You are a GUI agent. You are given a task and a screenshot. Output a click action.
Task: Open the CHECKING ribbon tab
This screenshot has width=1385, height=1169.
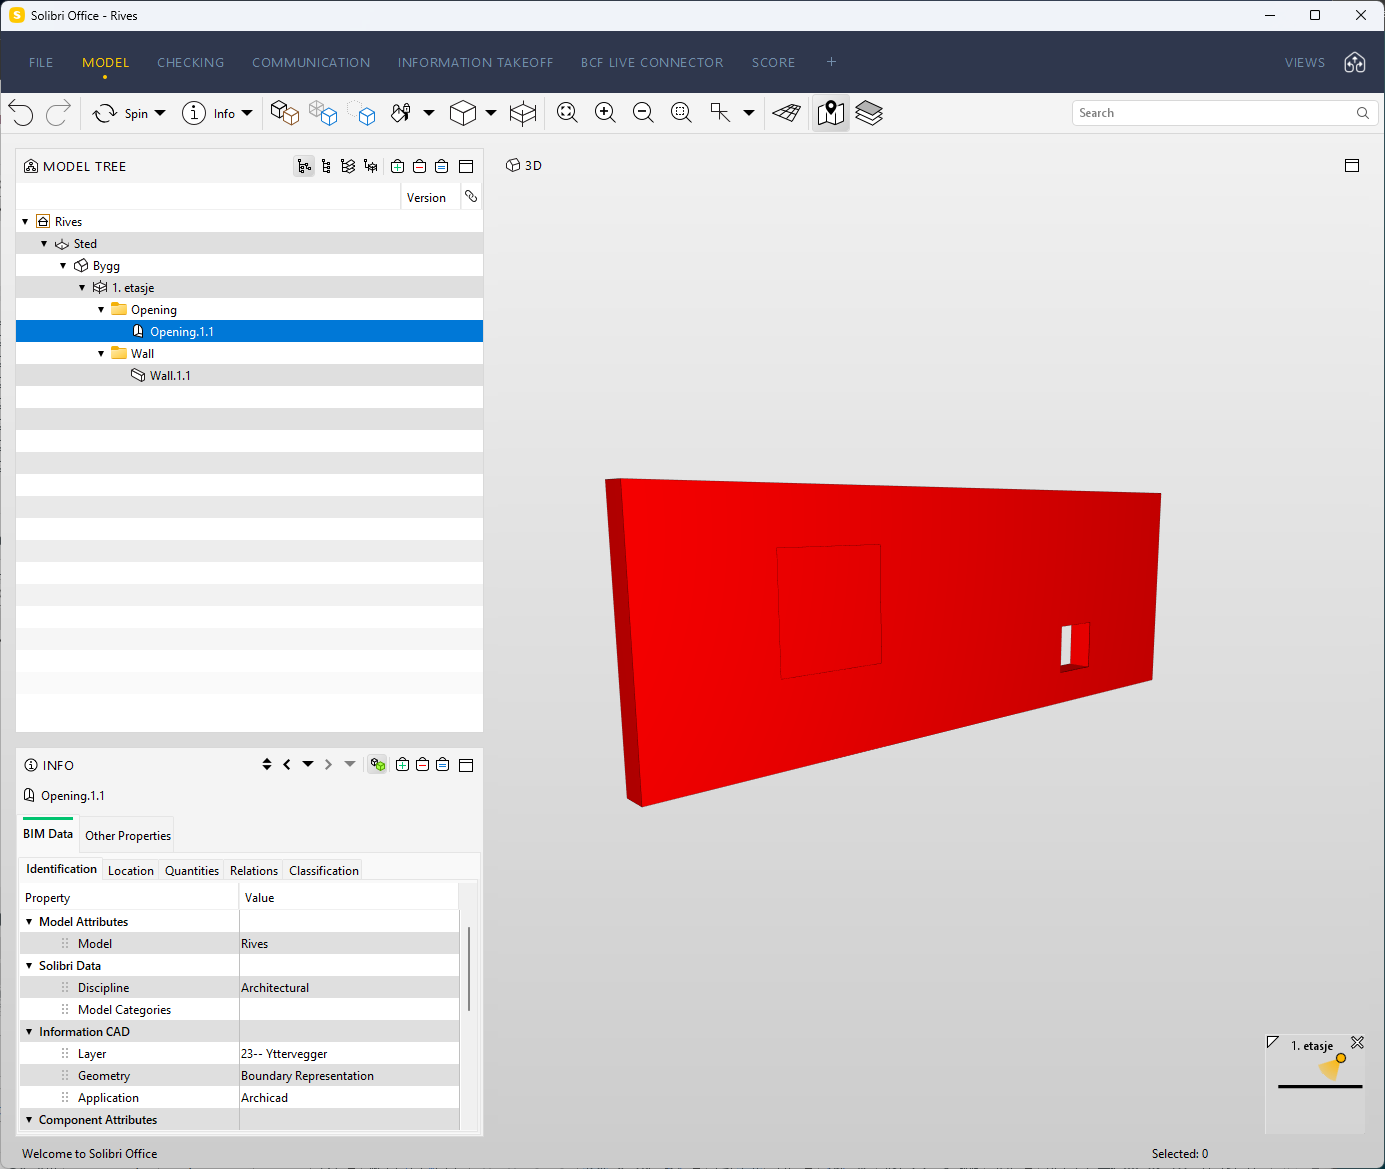pyautogui.click(x=190, y=62)
